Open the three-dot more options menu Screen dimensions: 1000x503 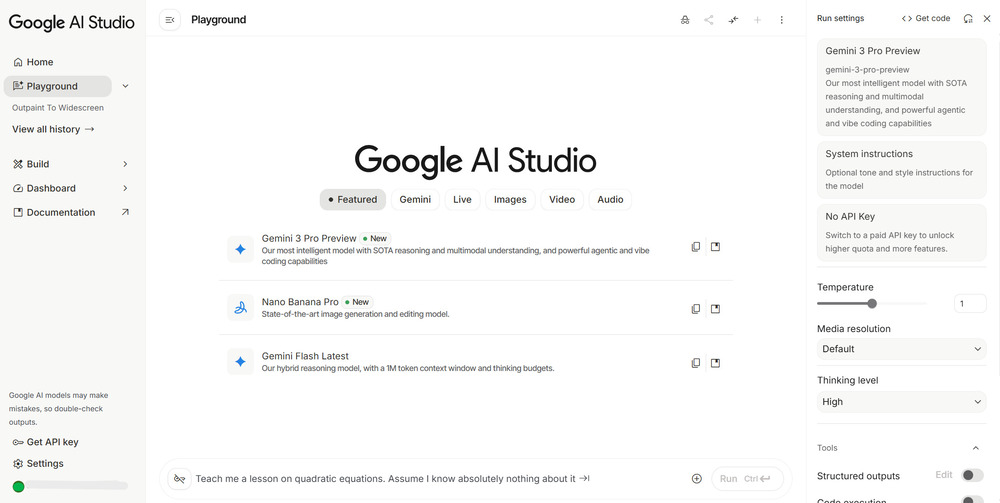[781, 20]
